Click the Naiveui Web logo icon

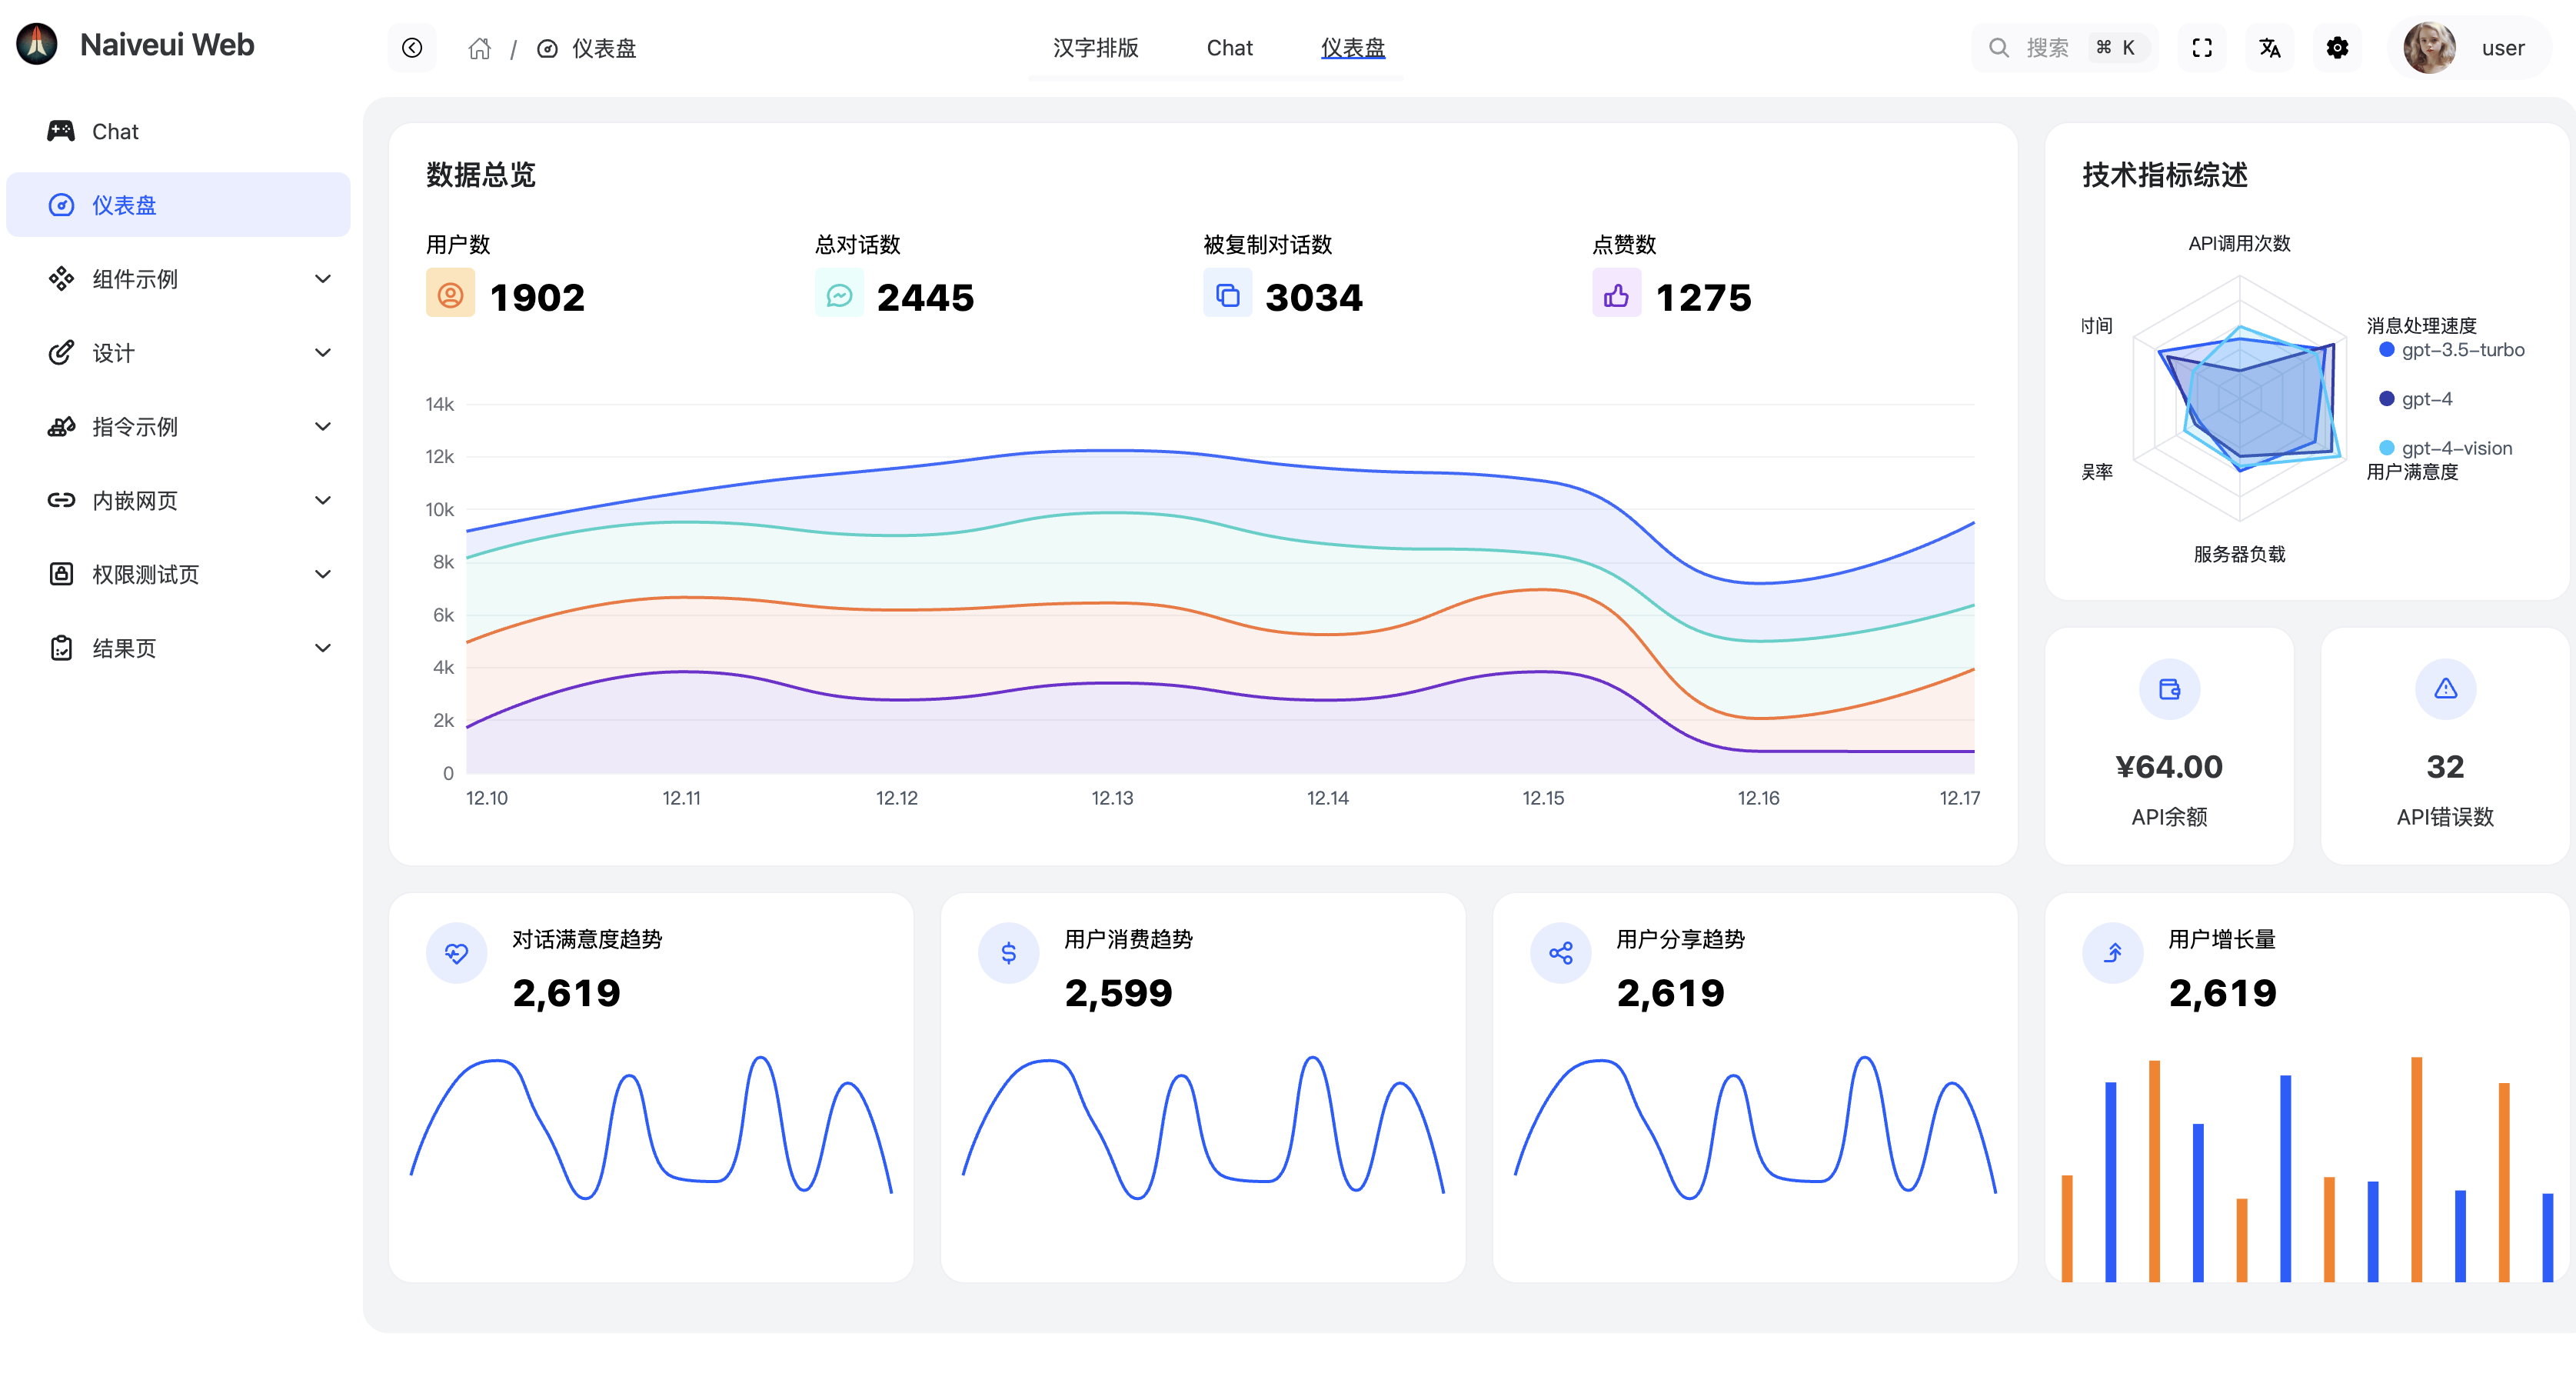pos(37,45)
